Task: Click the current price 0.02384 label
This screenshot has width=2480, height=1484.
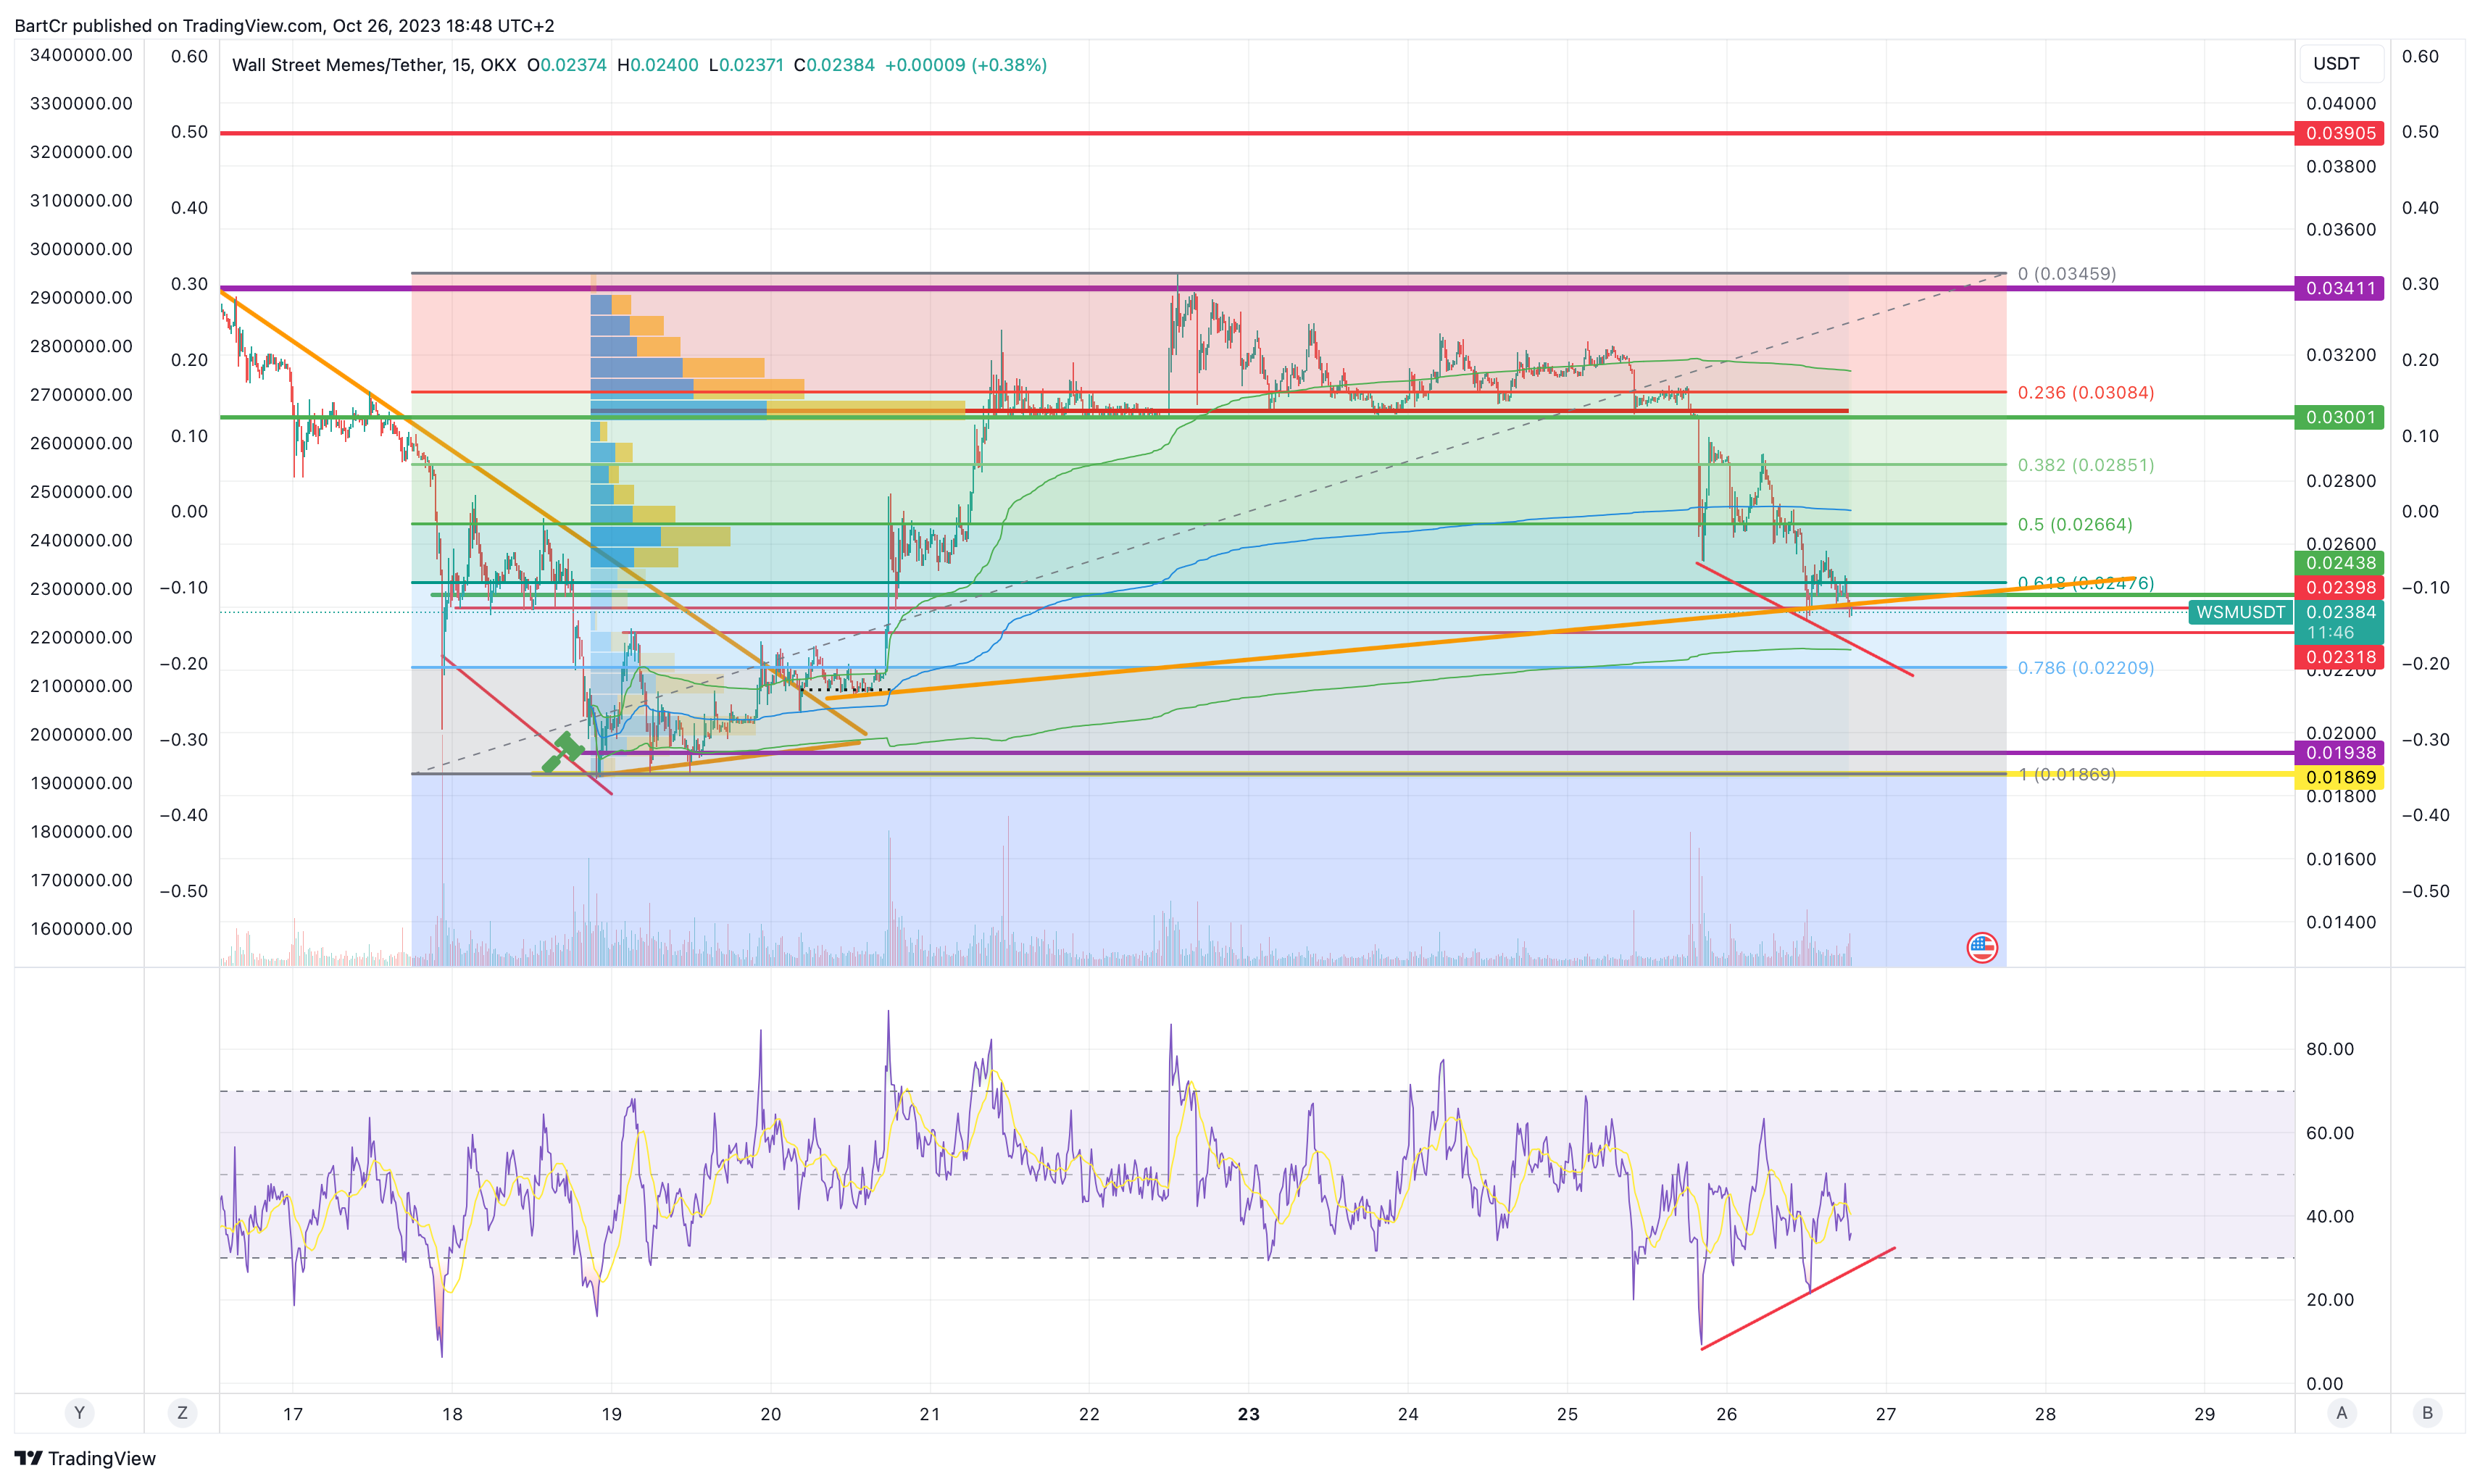Action: coord(2339,612)
